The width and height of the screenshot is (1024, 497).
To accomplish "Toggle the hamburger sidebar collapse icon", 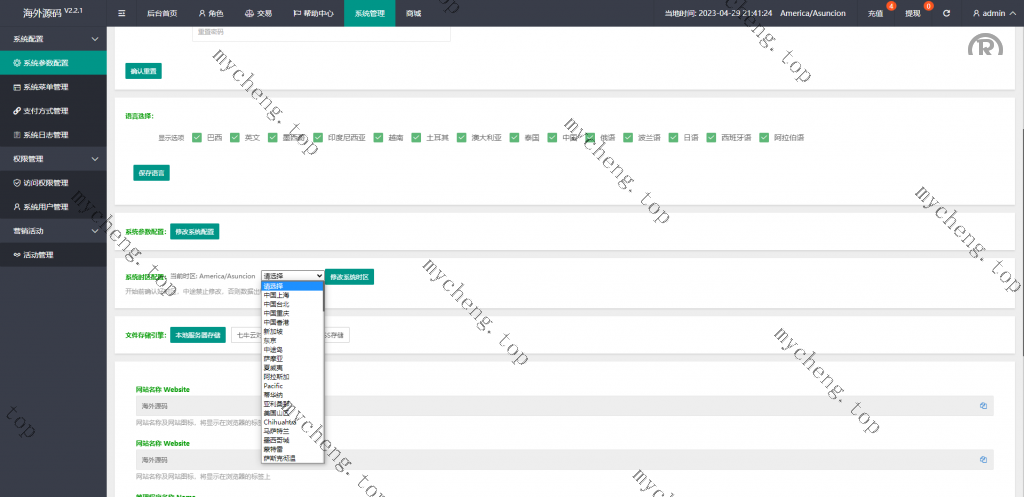I will pyautogui.click(x=121, y=13).
